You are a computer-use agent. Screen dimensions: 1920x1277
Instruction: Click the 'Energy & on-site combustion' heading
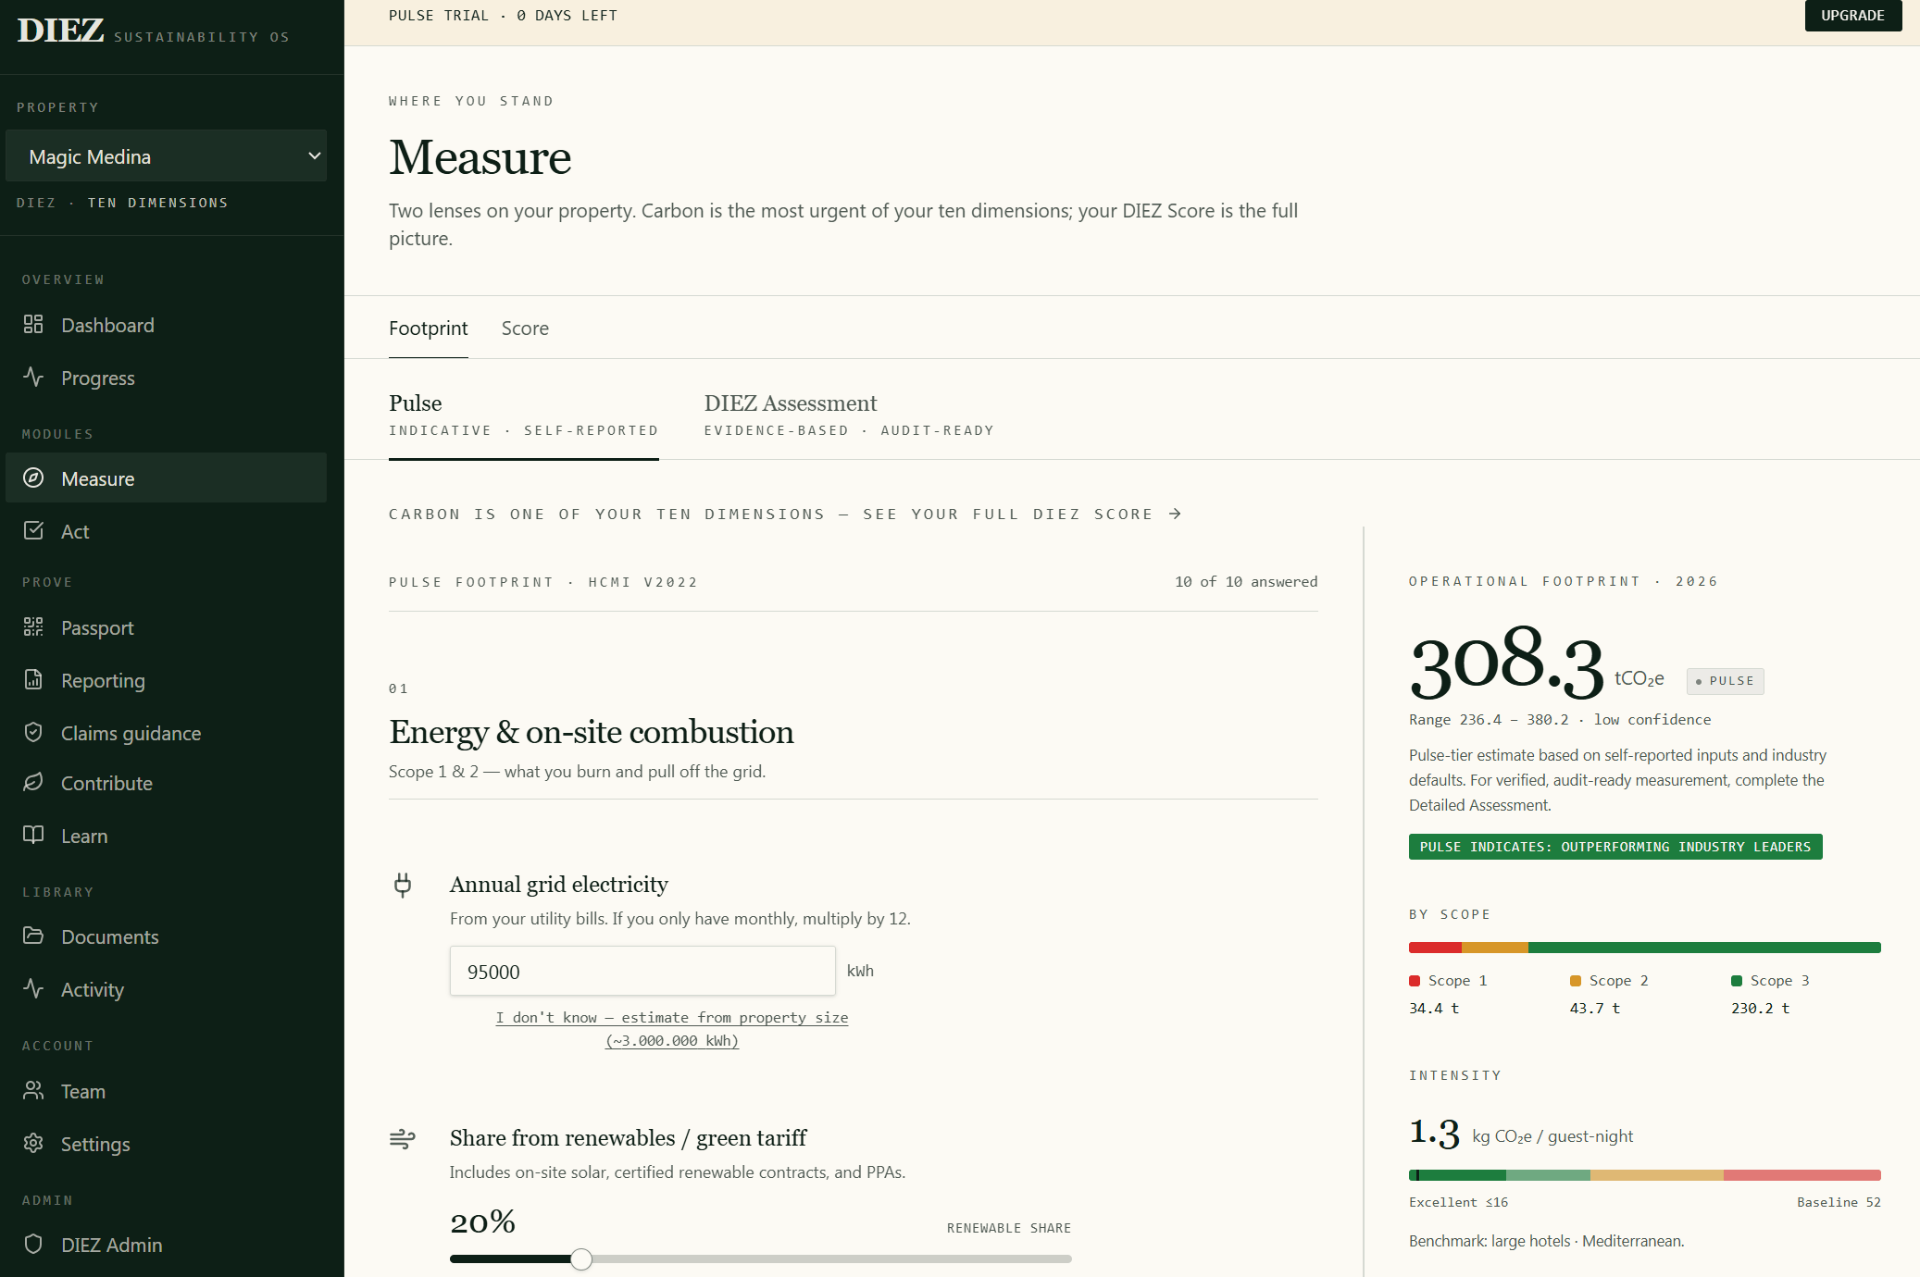(591, 732)
